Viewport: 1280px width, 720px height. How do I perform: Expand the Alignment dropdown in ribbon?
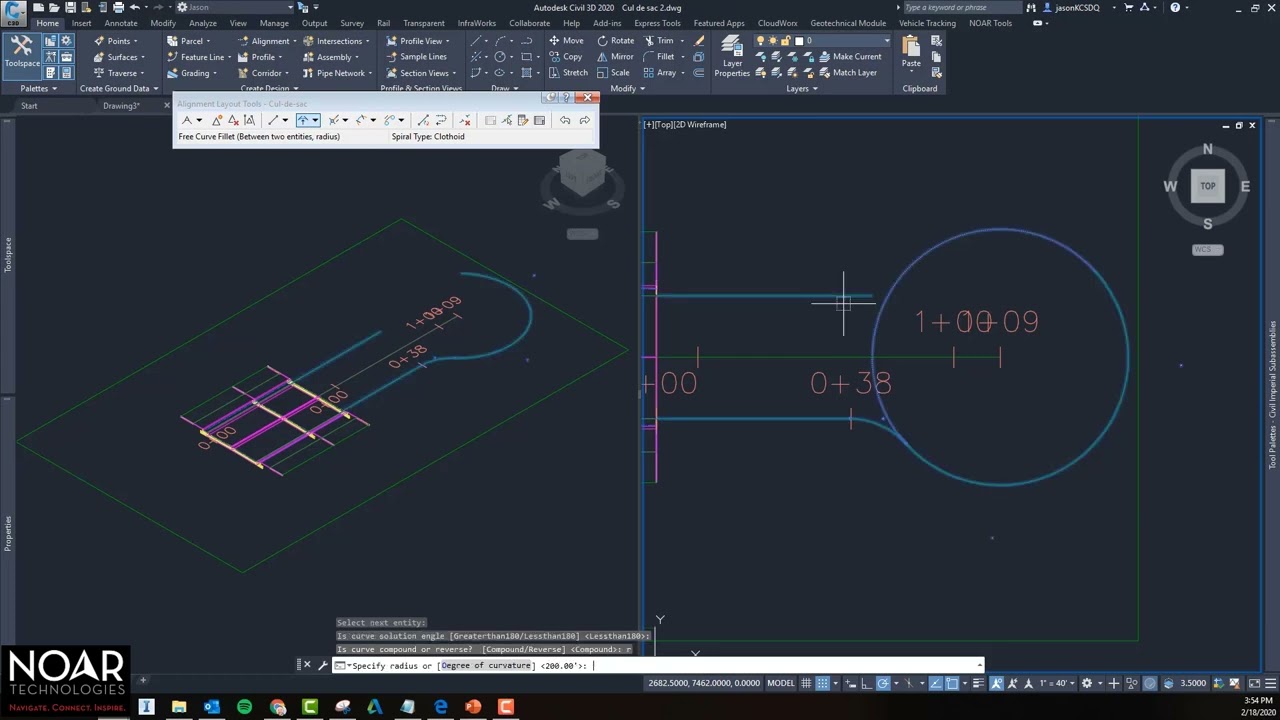[295, 41]
